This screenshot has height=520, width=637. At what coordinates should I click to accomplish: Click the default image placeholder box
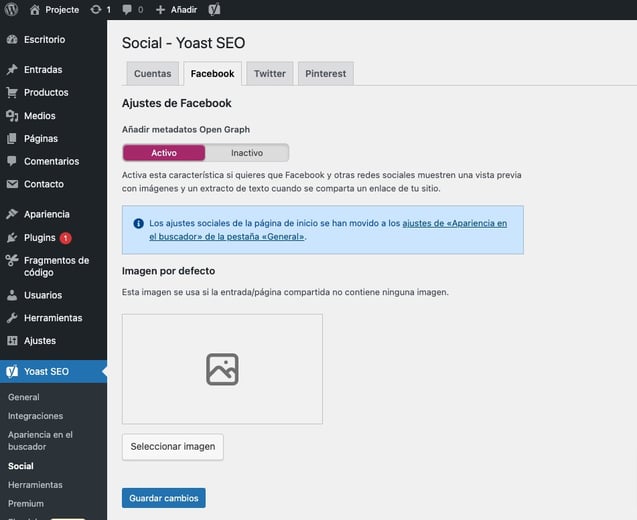pos(222,369)
